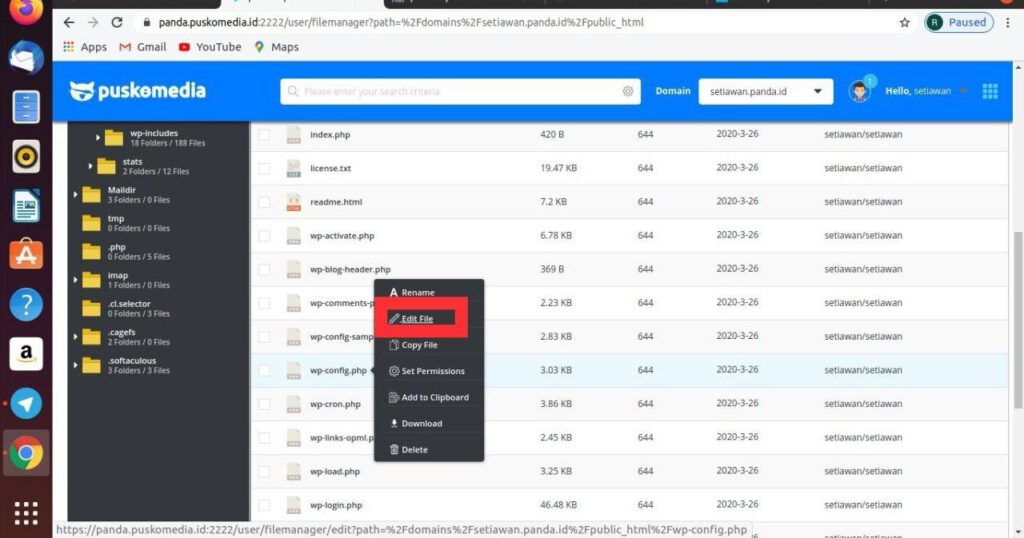Check the wp-config.php row checkbox
Viewport: 1024px width, 538px height.
[264, 370]
